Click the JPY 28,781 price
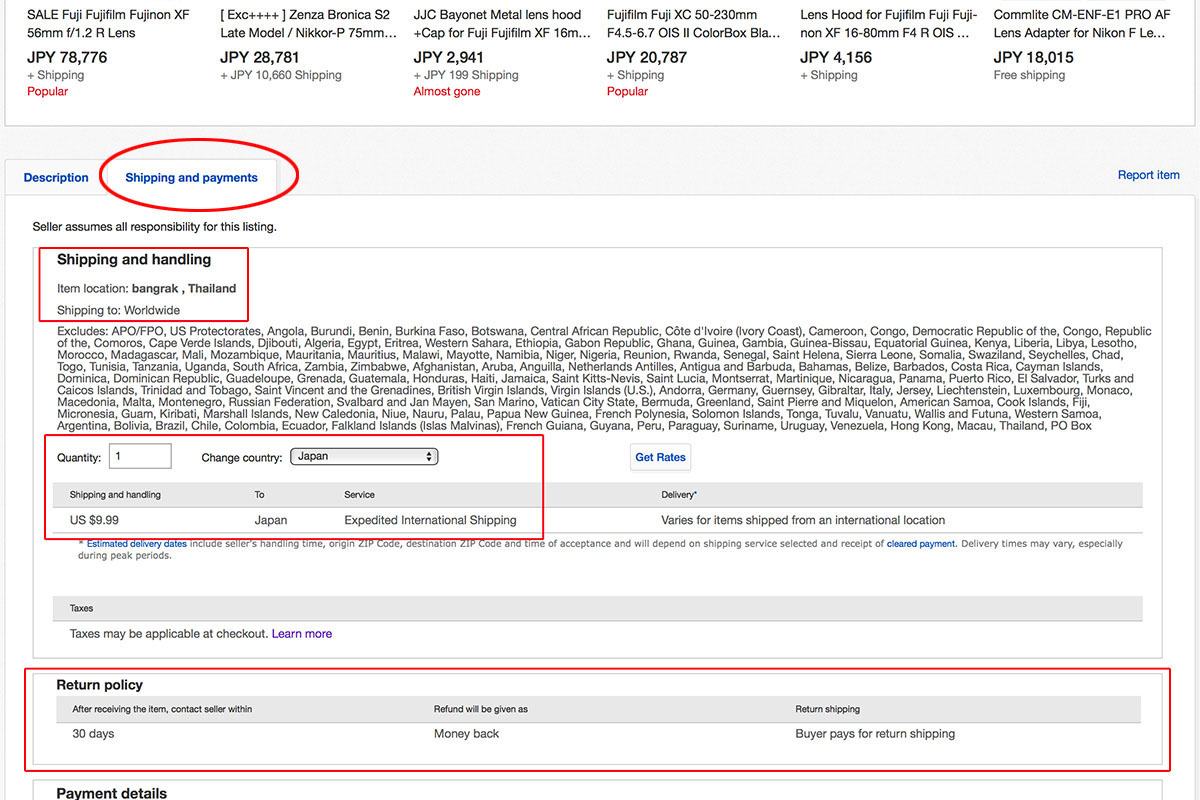 [x=260, y=57]
